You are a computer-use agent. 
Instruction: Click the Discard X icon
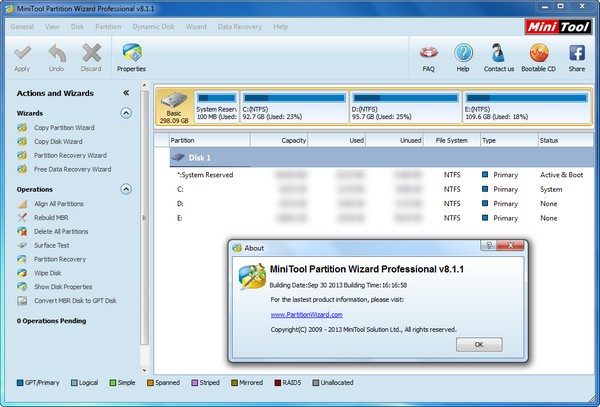[x=91, y=53]
